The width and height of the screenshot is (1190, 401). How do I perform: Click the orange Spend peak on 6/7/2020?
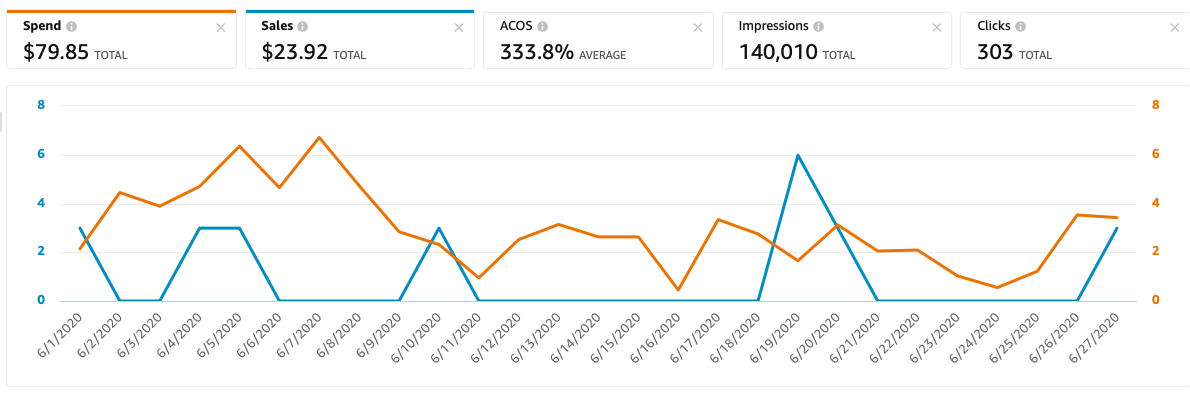319,137
